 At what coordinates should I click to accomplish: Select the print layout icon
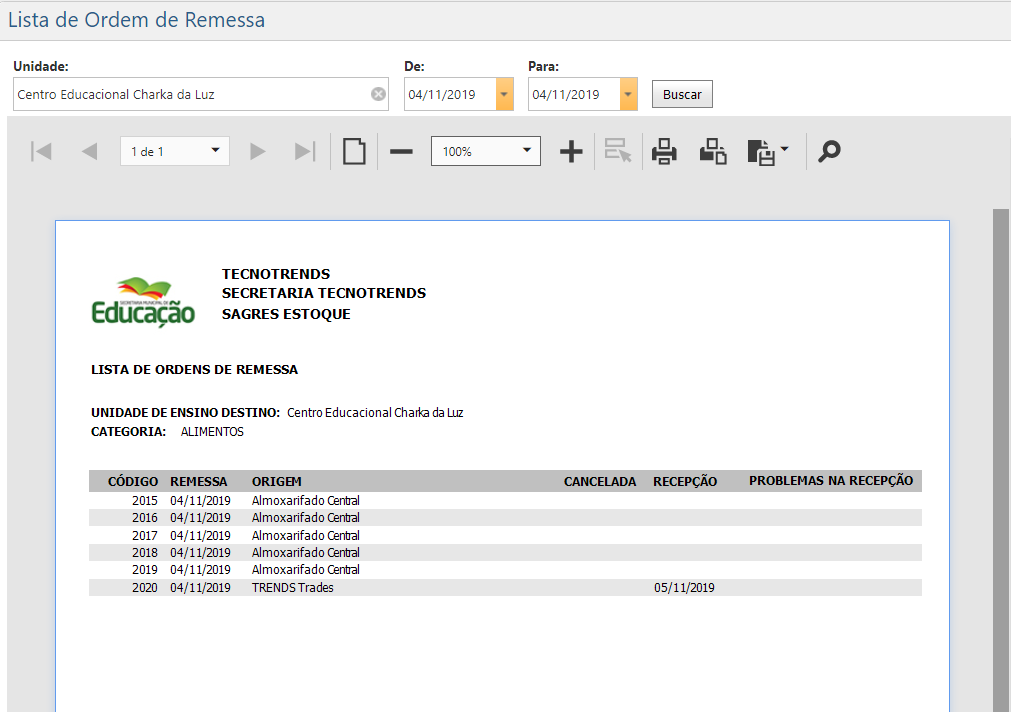point(713,151)
